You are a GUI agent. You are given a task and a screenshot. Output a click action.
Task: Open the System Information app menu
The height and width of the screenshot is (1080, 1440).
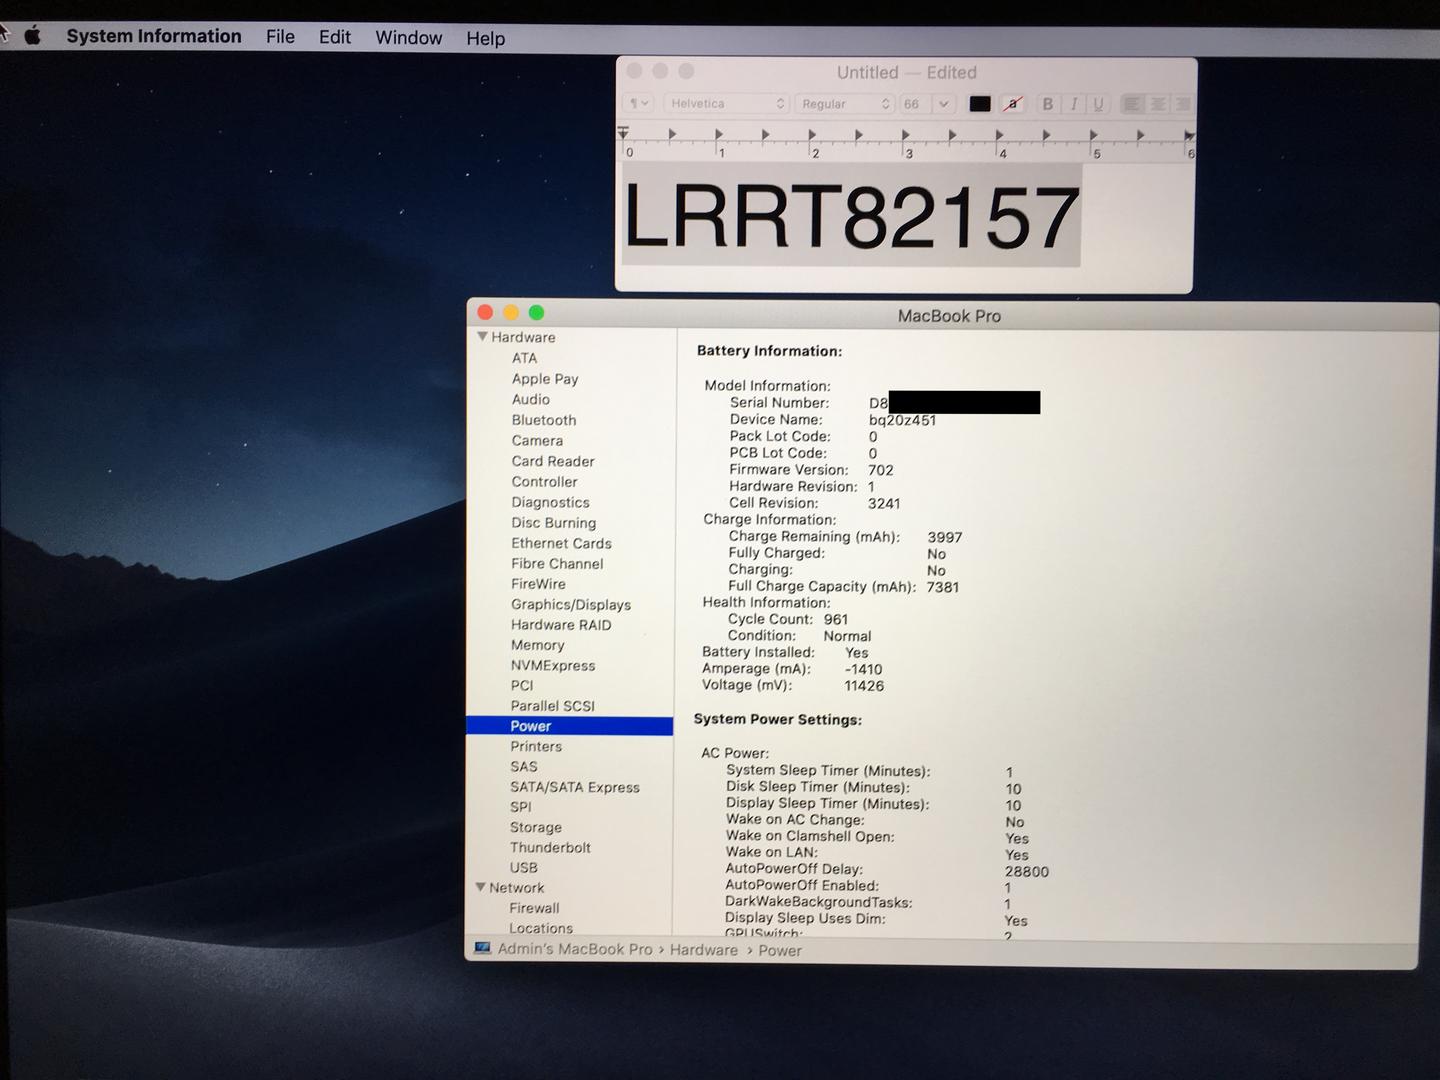(x=154, y=36)
